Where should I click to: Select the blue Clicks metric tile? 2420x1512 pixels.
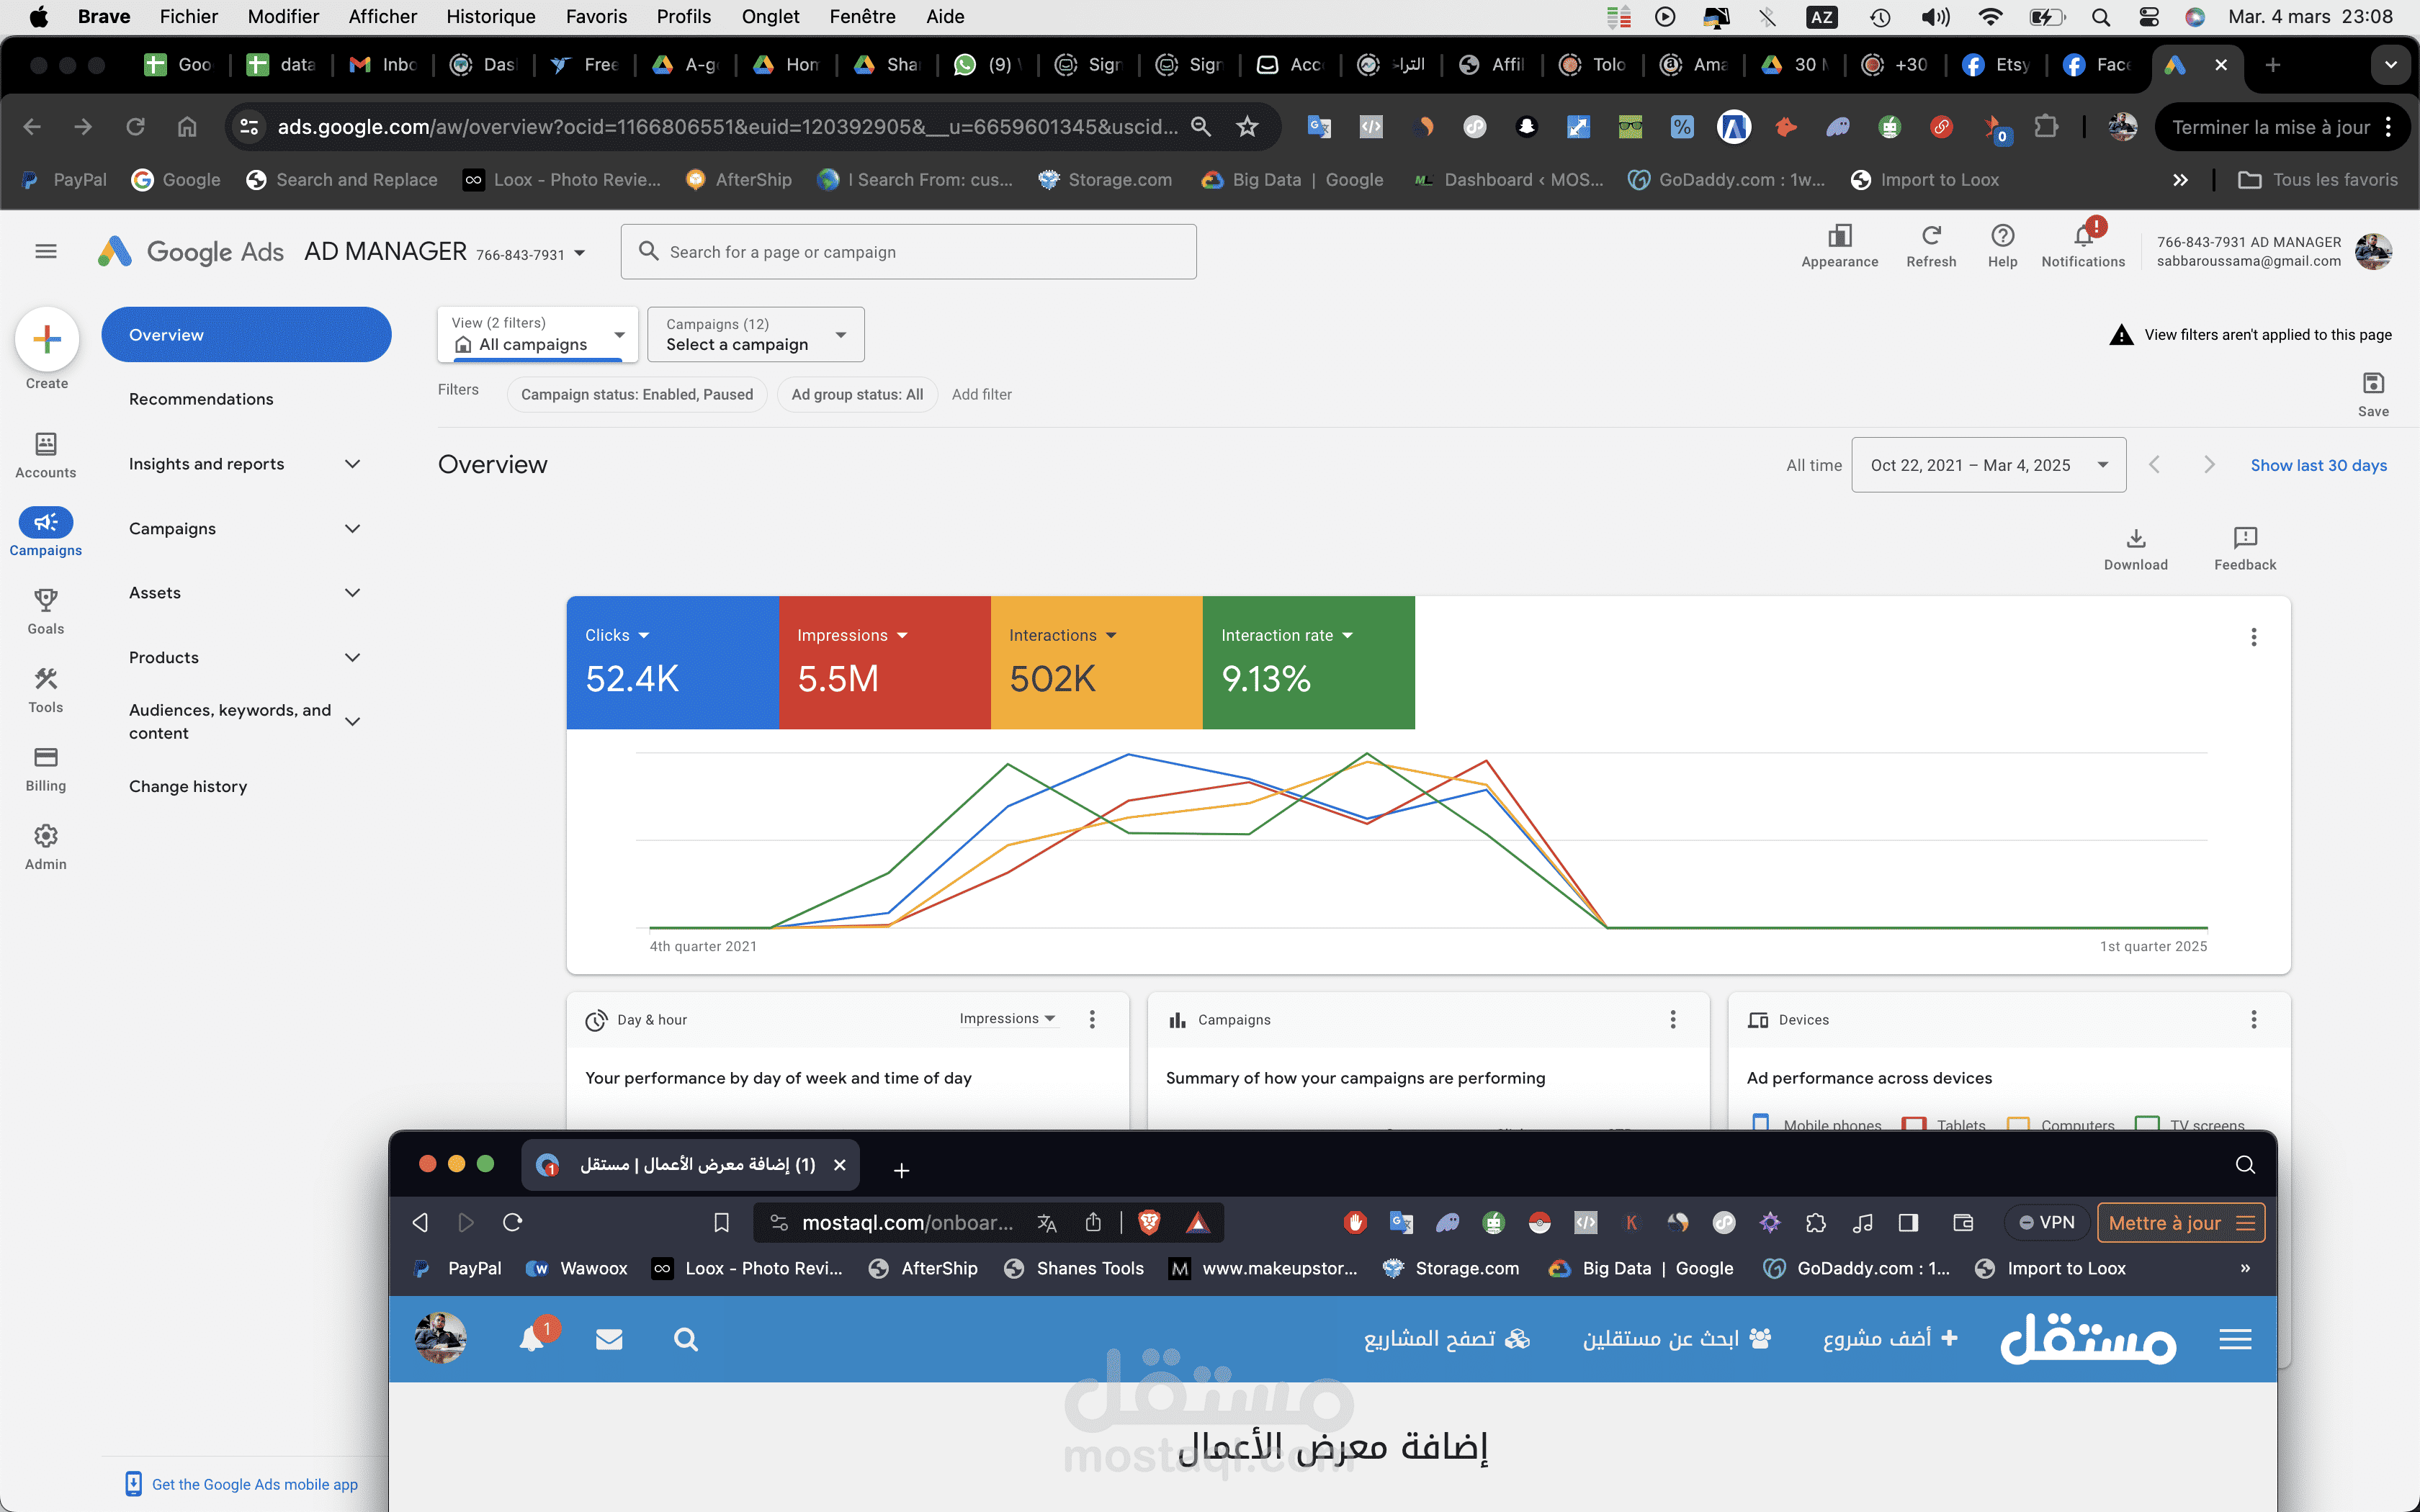(x=672, y=663)
